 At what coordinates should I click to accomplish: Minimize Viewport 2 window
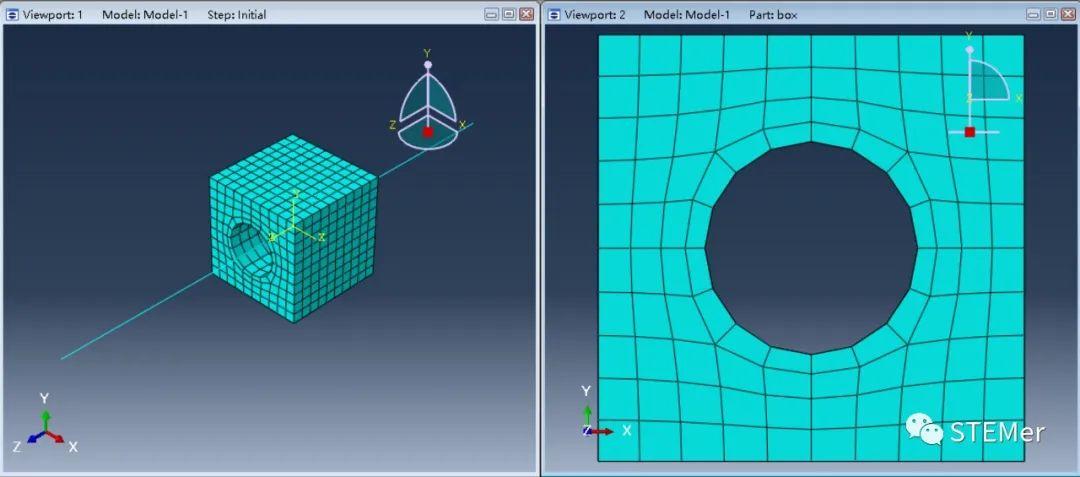(1033, 14)
